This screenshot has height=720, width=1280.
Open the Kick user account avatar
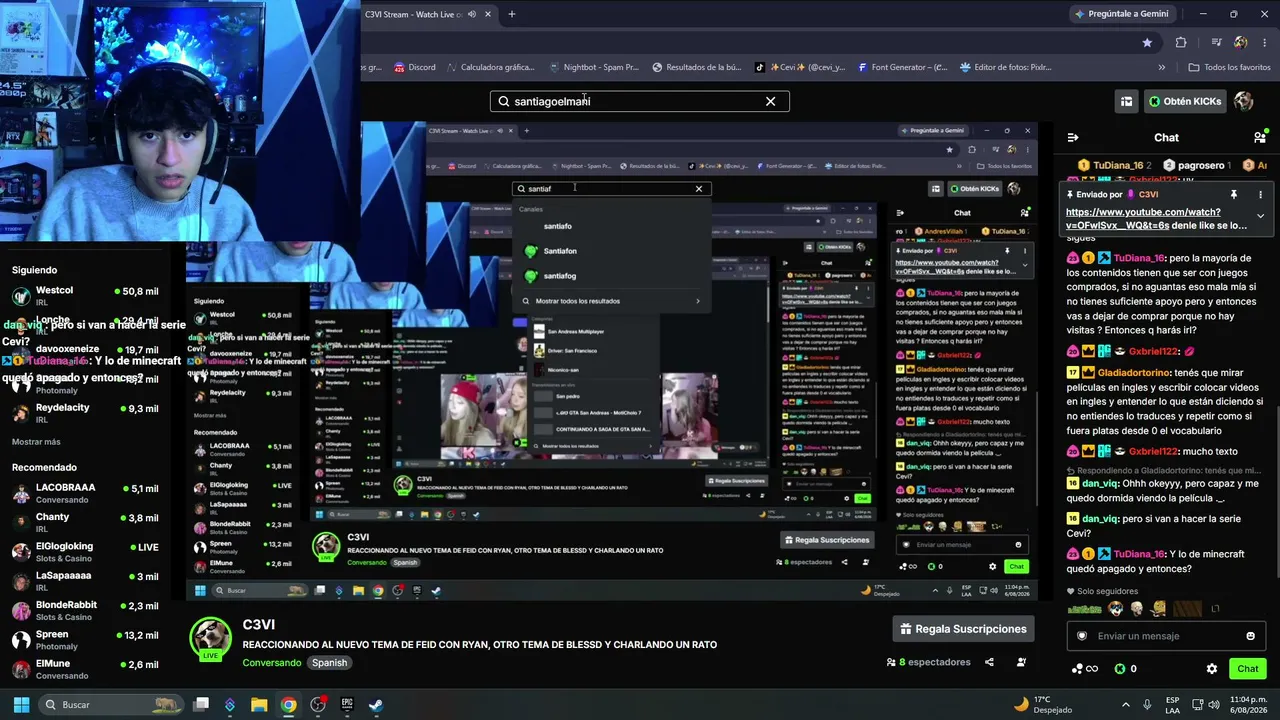[x=1244, y=101]
